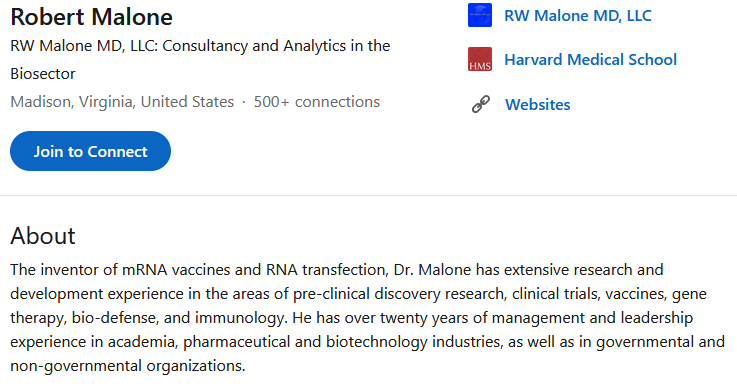Click the chain-link icon beside Websites
Screen dimensions: 737x386
click(480, 104)
